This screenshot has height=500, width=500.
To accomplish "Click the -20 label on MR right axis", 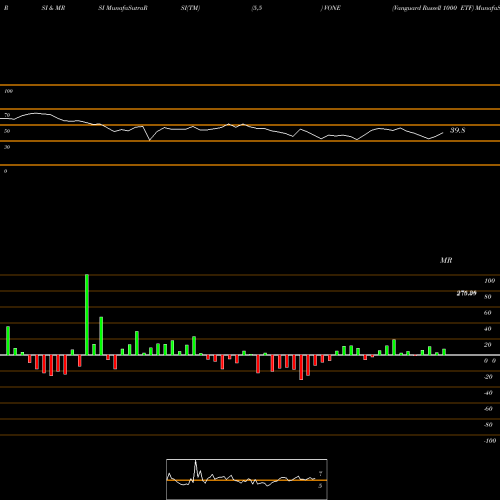I will click(488, 377).
